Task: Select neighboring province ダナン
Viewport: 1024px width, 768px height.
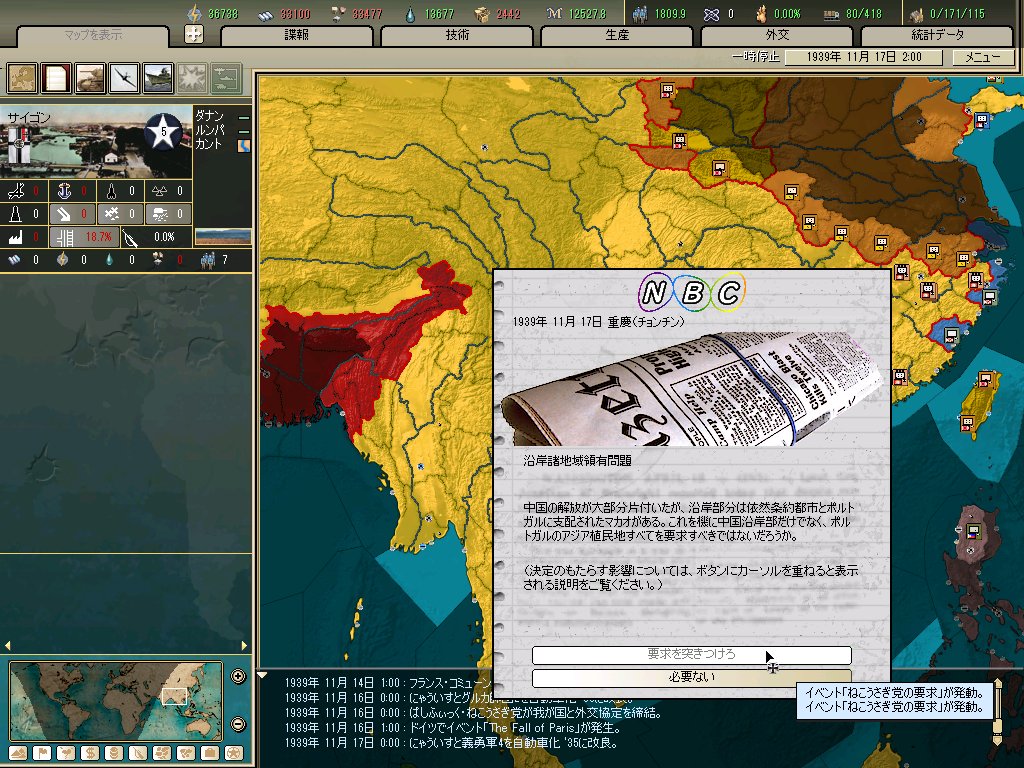Action: 210,116
